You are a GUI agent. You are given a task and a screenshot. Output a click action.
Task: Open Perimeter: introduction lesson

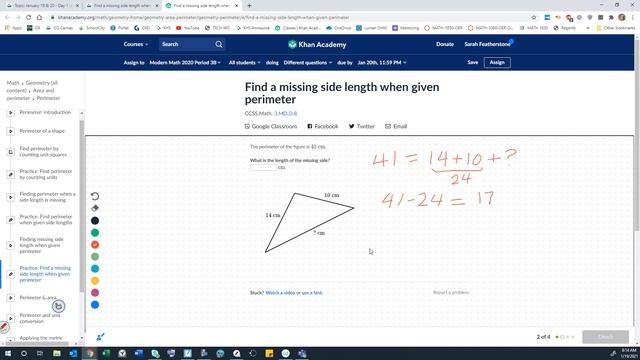tap(45, 112)
